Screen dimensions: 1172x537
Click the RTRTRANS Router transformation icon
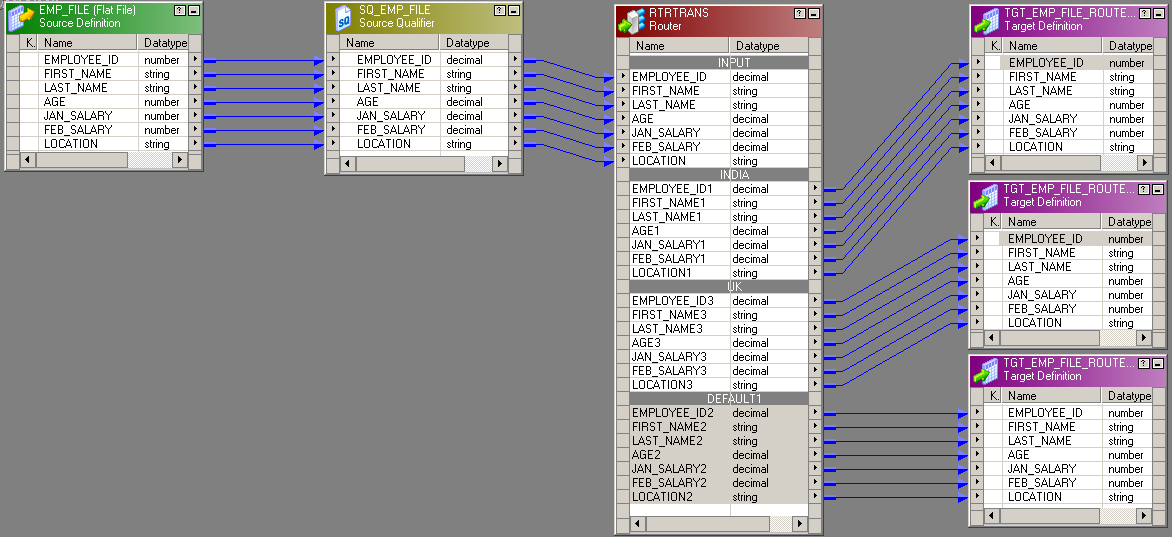[x=631, y=20]
